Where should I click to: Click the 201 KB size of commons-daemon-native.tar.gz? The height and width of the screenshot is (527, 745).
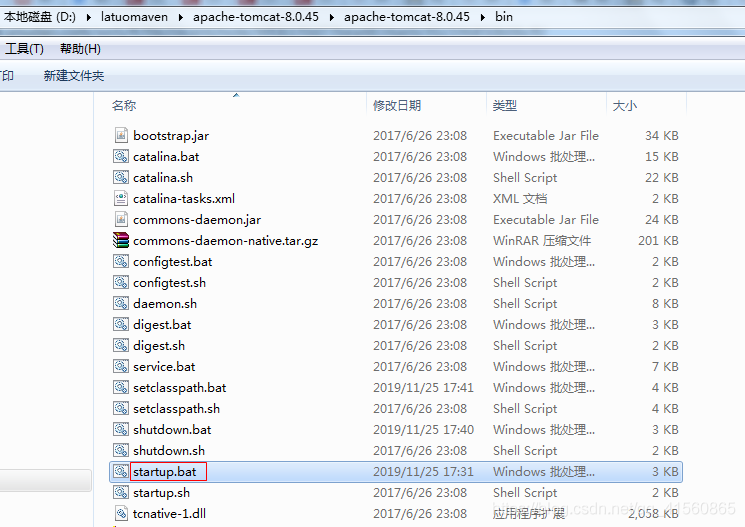coord(658,241)
